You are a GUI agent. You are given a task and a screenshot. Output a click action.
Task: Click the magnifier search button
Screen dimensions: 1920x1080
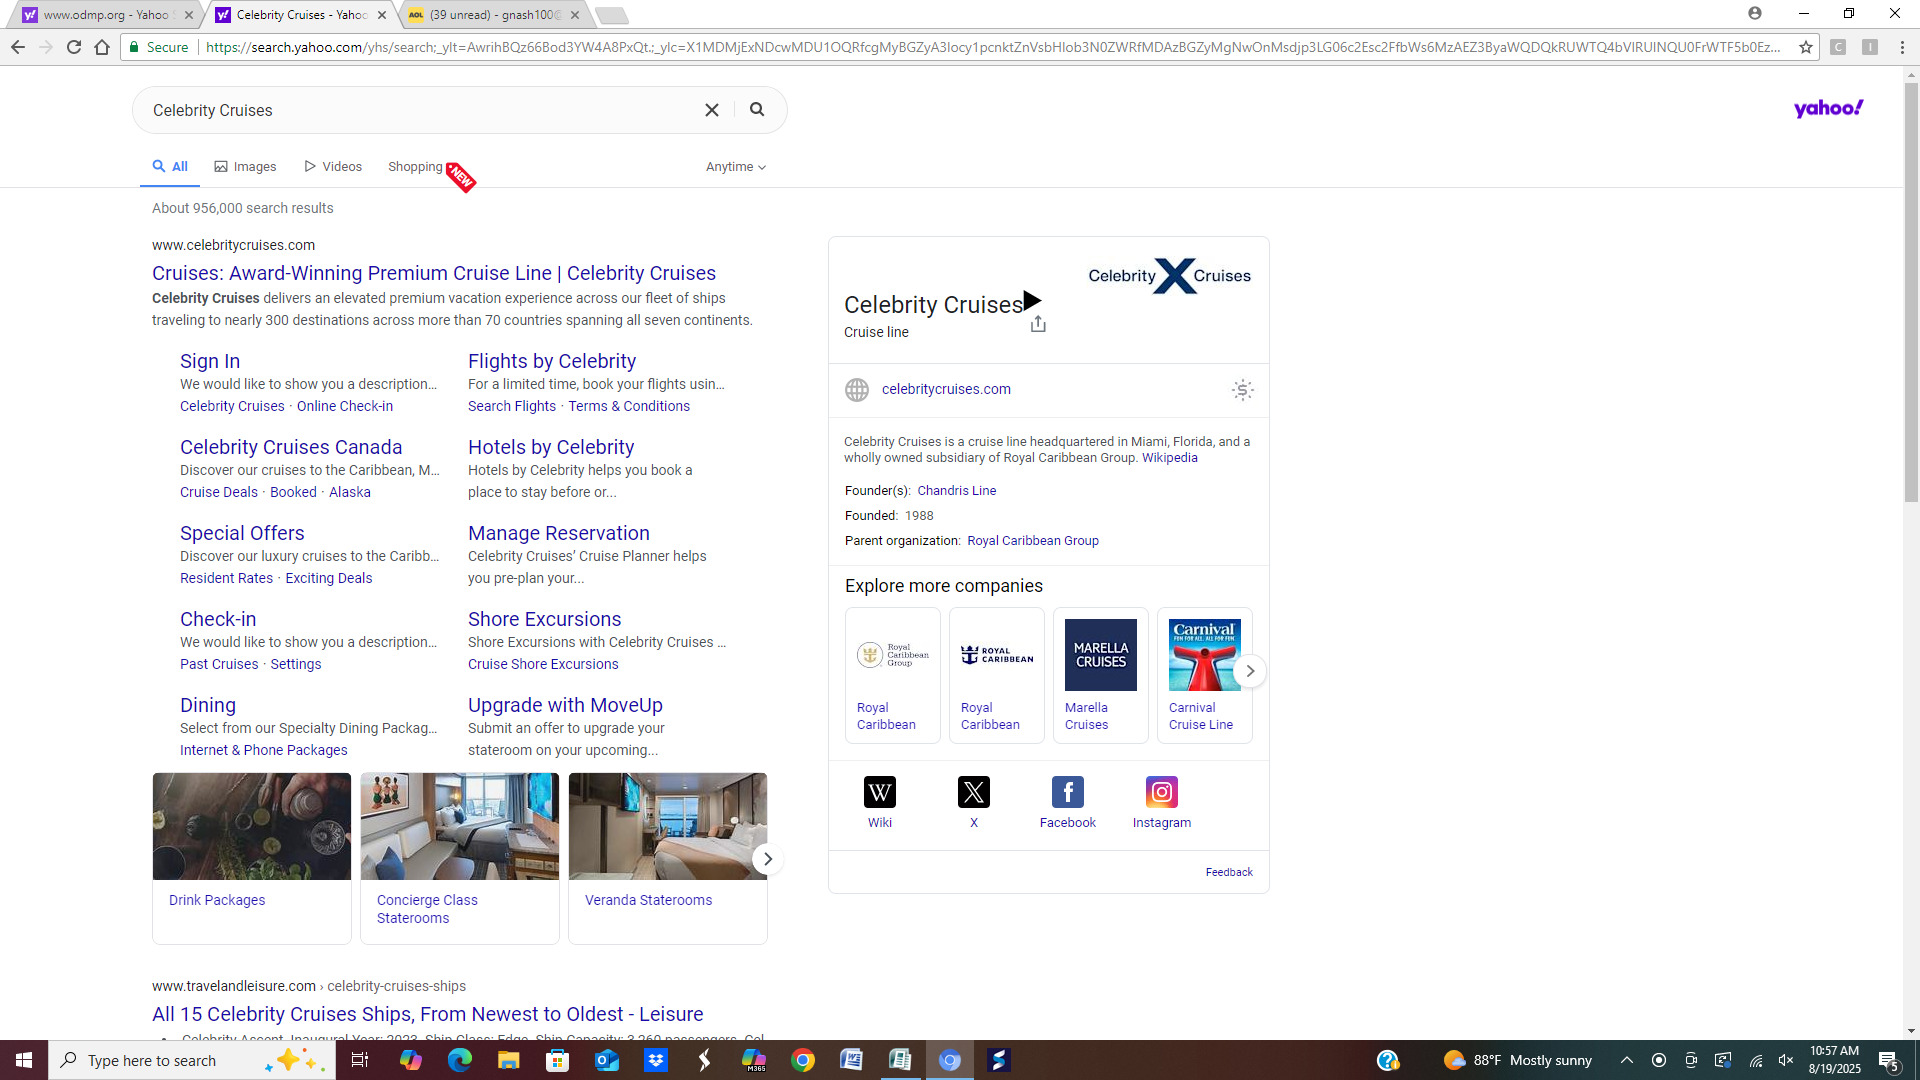pos(757,110)
